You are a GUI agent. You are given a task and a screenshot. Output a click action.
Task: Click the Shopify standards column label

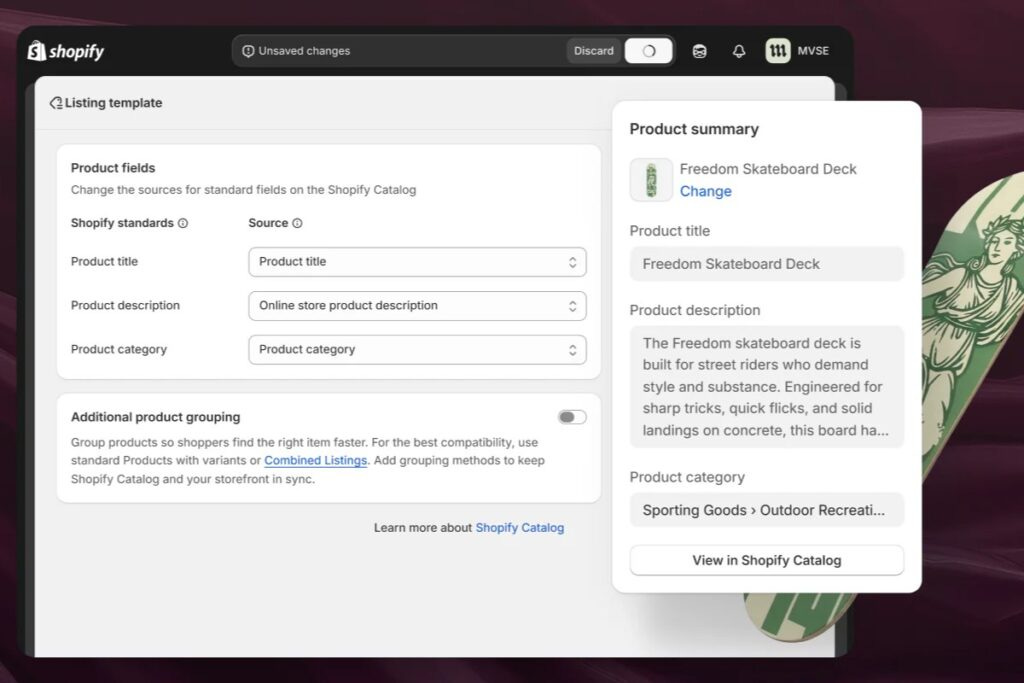122,223
